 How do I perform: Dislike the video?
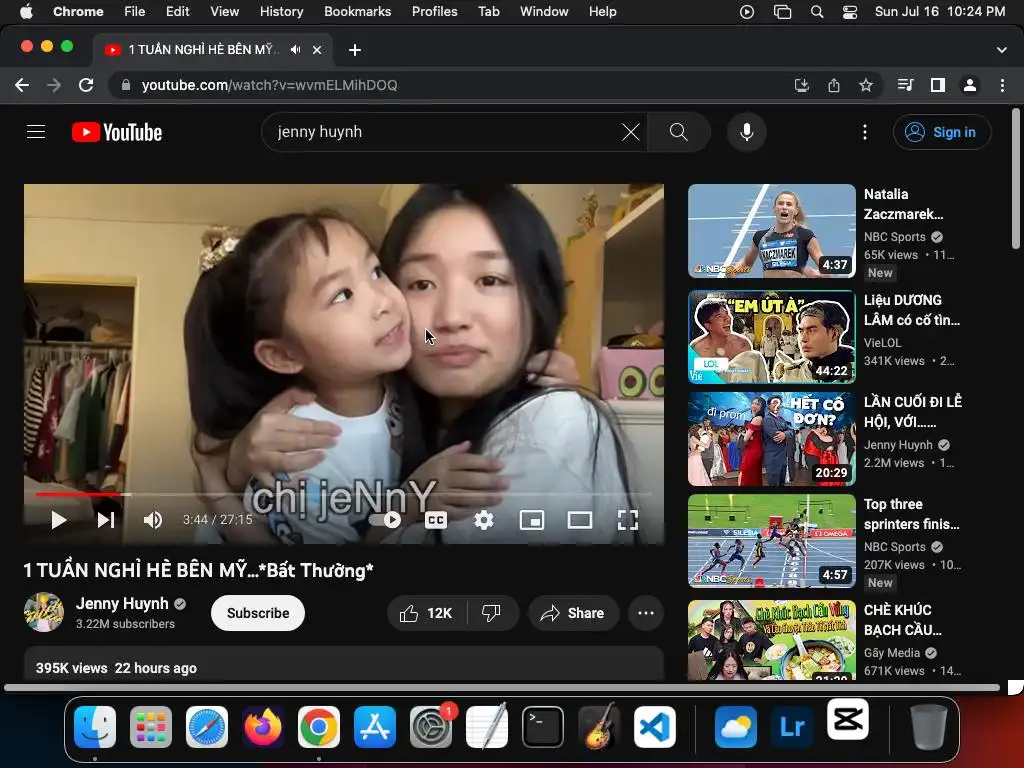click(x=492, y=613)
